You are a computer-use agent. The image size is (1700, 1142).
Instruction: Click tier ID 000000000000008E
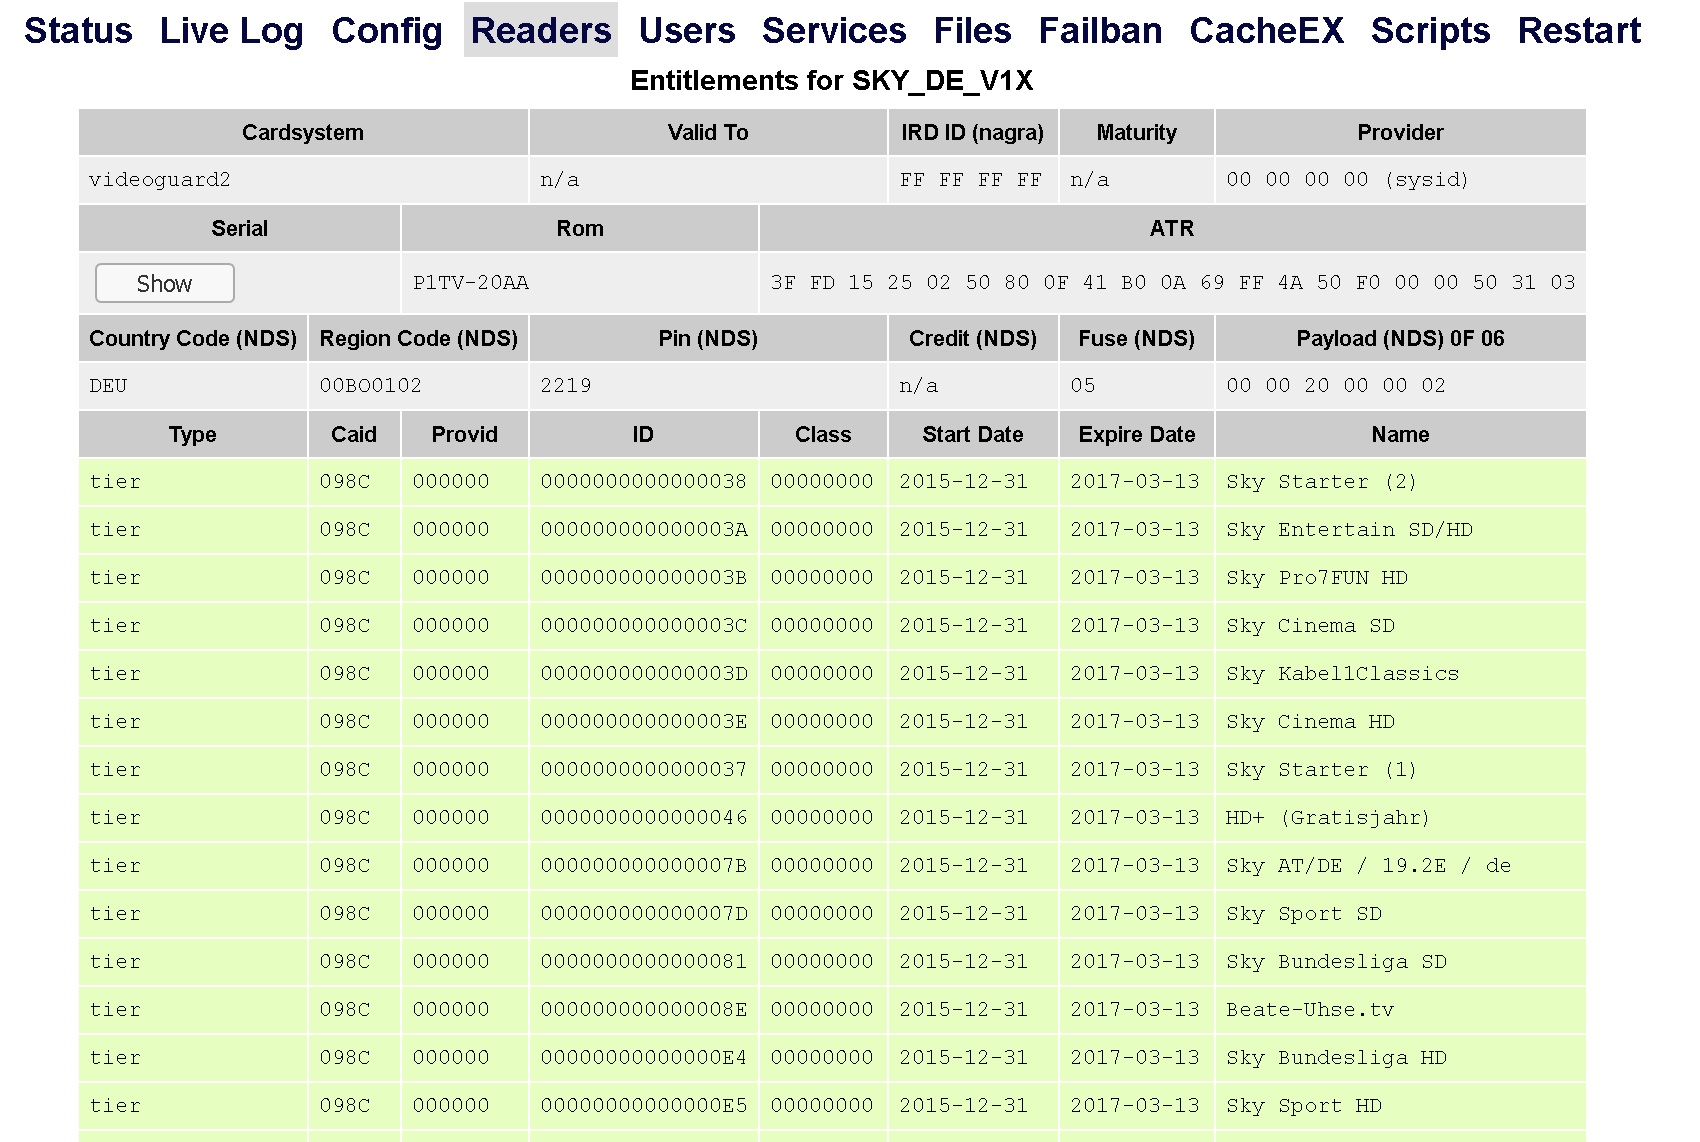(x=643, y=1010)
